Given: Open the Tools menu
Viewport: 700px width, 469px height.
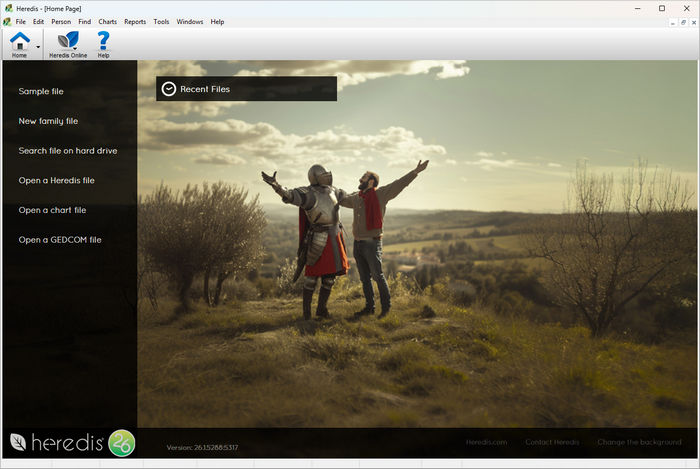Looking at the screenshot, I should coord(161,21).
